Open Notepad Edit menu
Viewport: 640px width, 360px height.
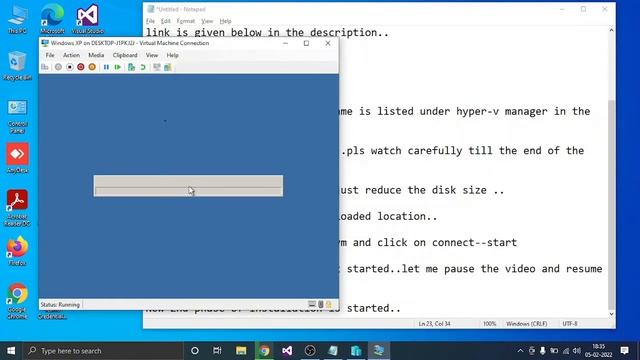click(x=165, y=21)
